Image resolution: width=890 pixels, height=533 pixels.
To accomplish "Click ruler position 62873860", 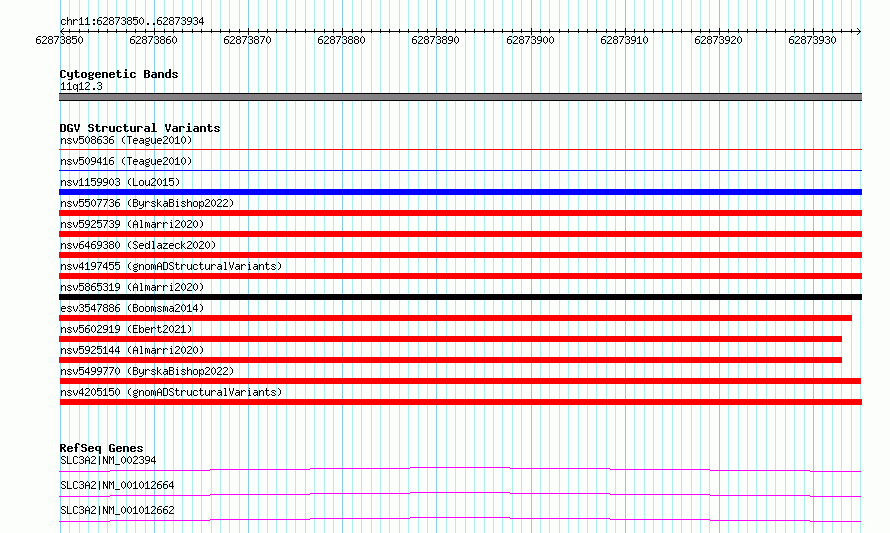I will click(x=153, y=40).
